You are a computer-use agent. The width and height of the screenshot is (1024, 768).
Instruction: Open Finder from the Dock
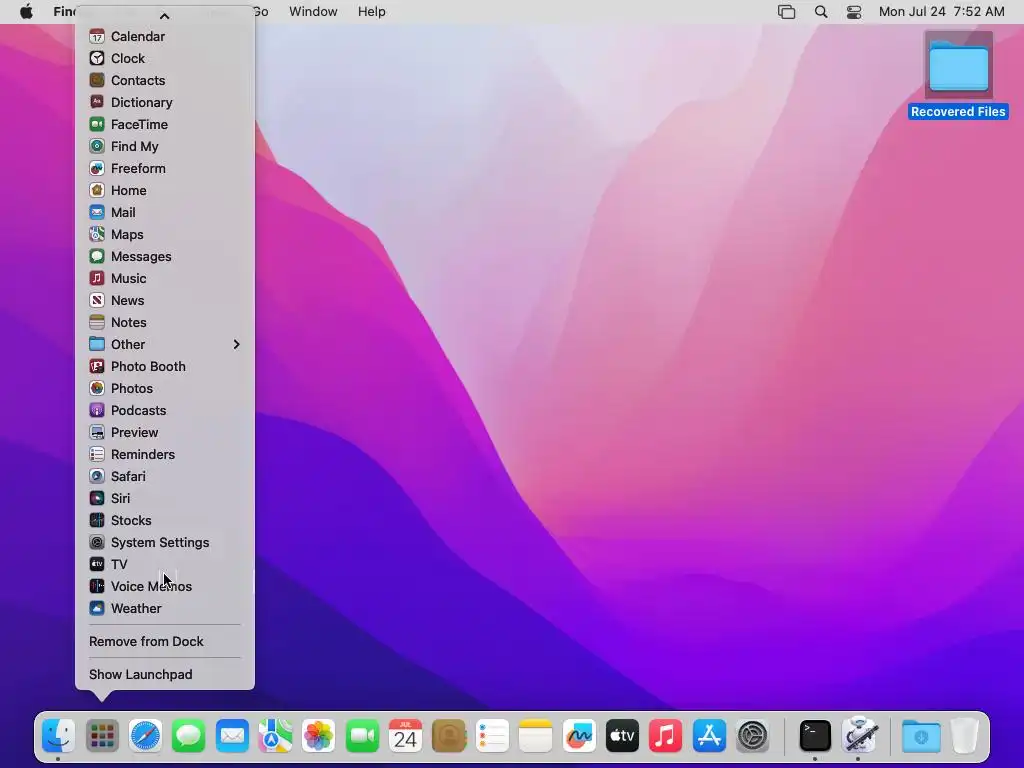pos(59,736)
